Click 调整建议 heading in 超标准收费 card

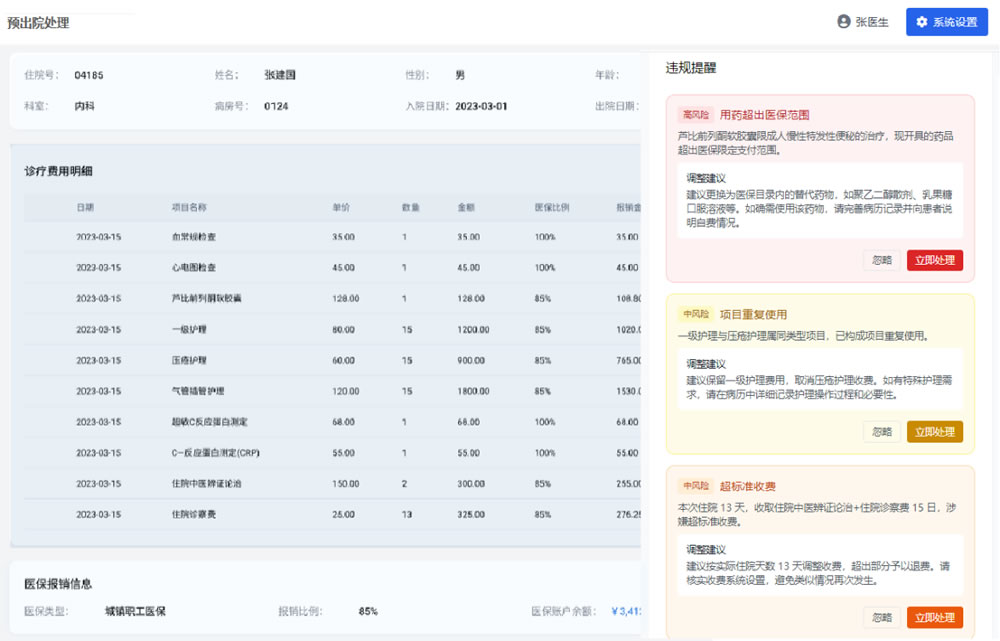coord(706,550)
